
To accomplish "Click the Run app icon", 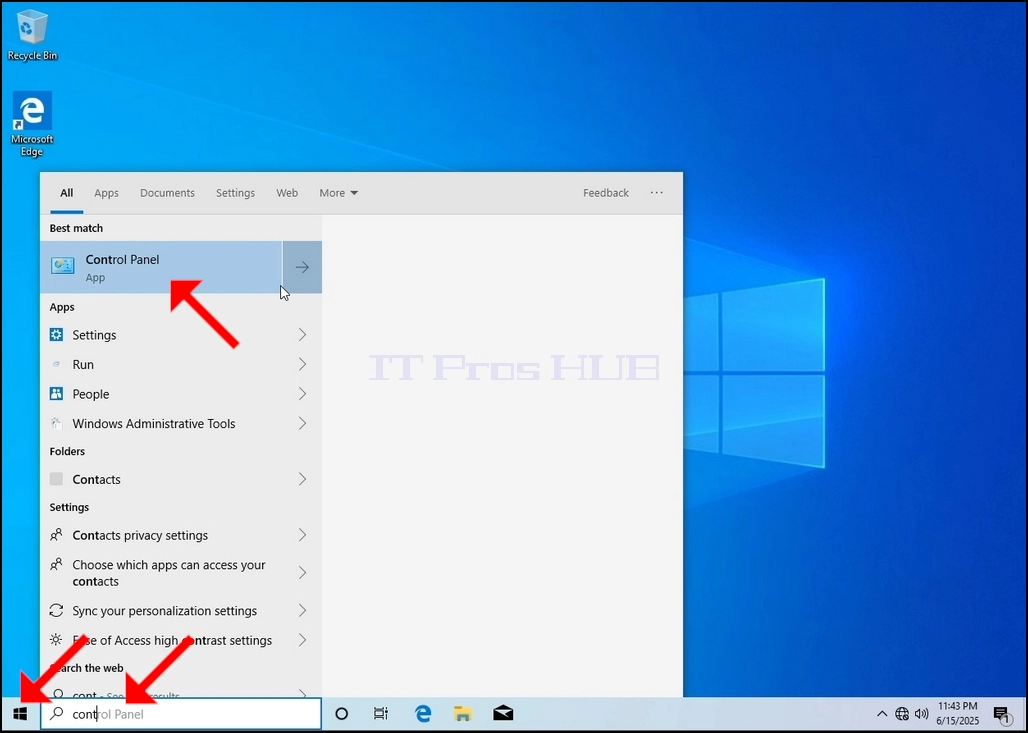I will 56,364.
